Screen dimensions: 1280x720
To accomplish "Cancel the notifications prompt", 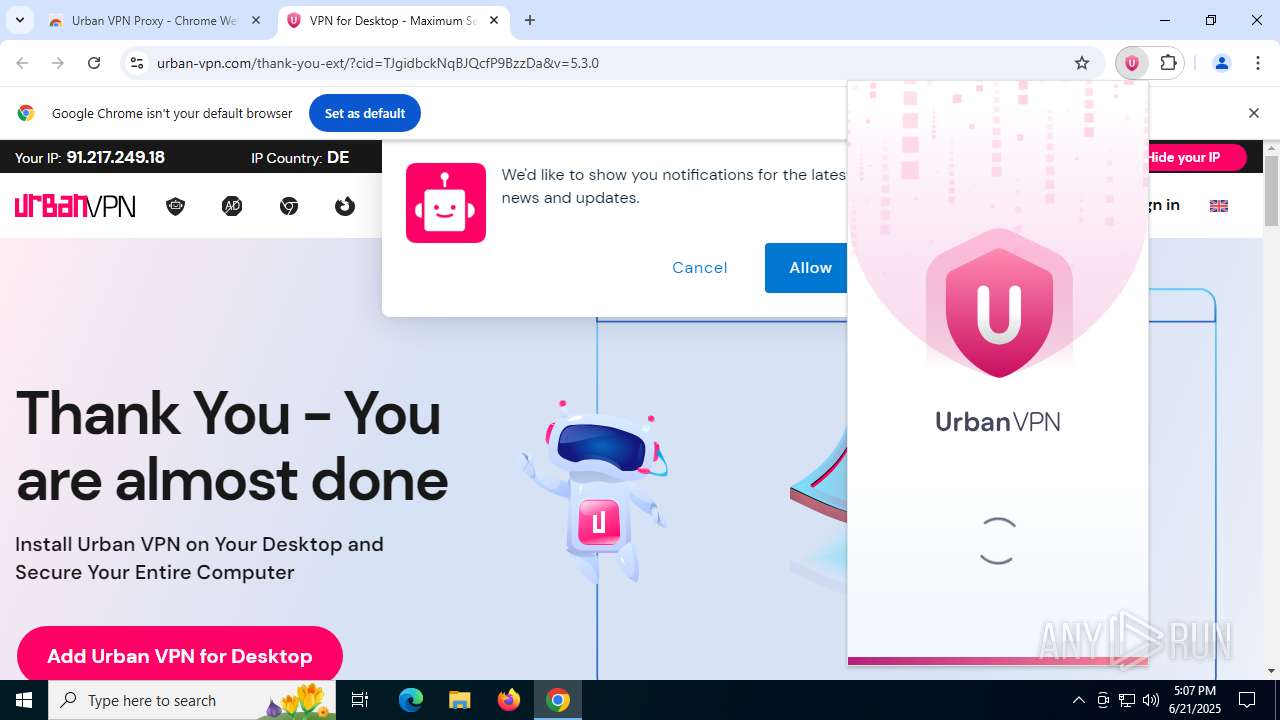I will tap(700, 268).
